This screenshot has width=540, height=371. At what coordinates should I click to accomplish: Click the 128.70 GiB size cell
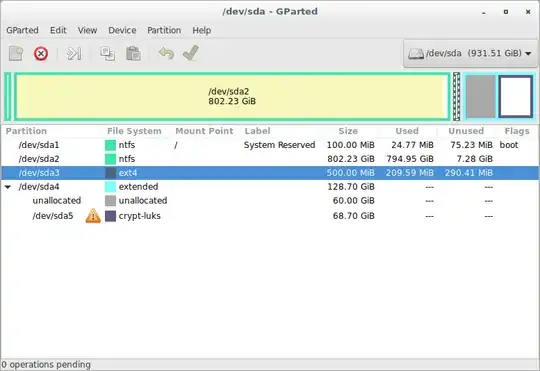pyautogui.click(x=351, y=187)
